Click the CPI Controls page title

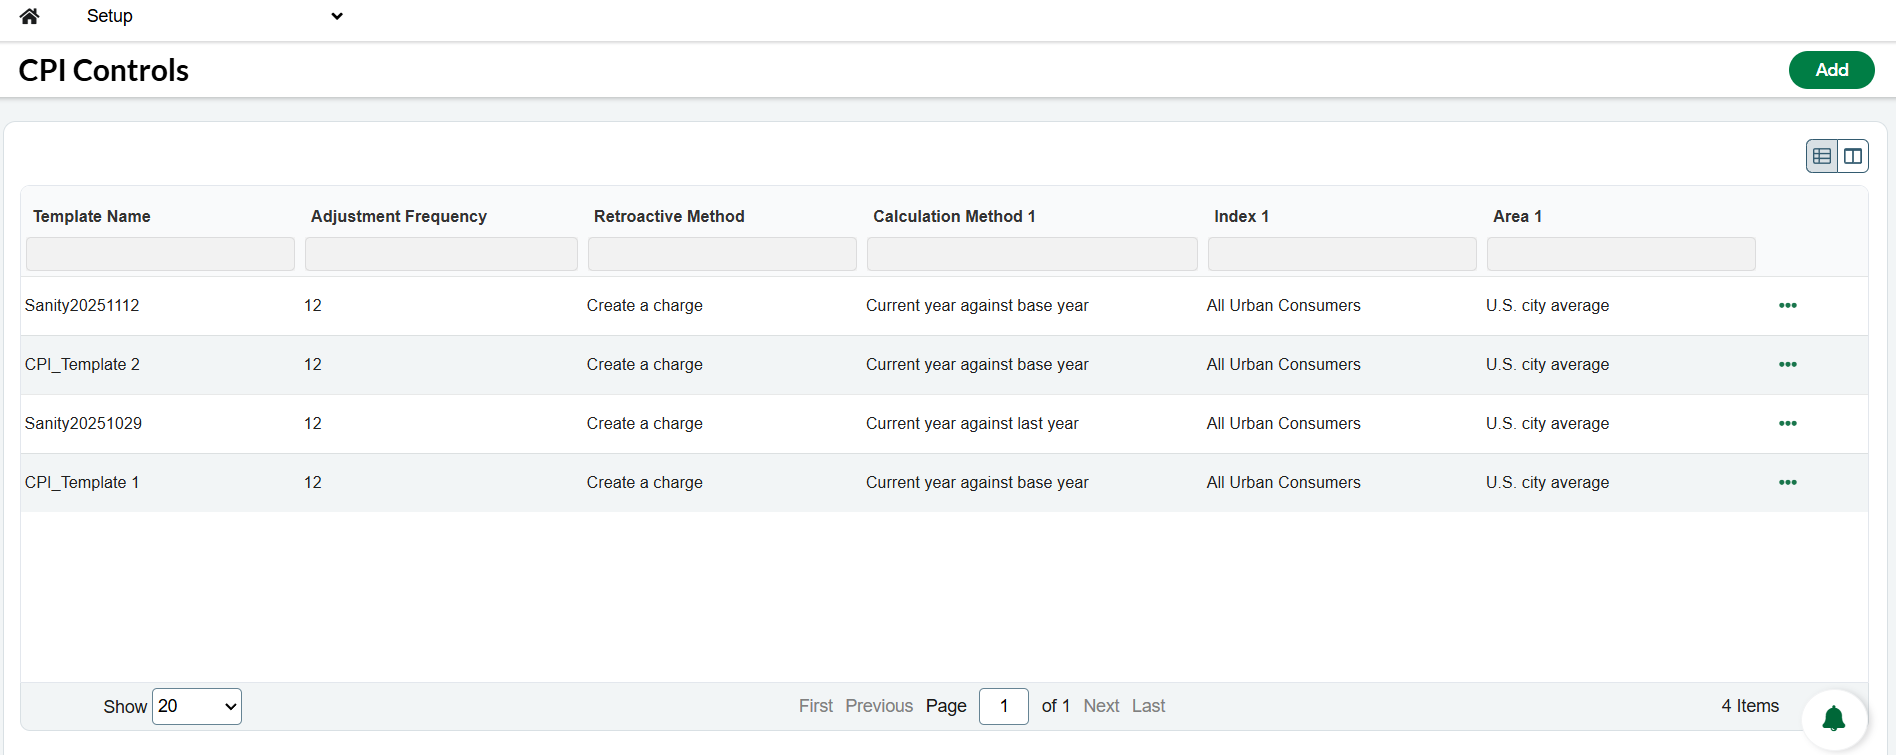pos(104,70)
